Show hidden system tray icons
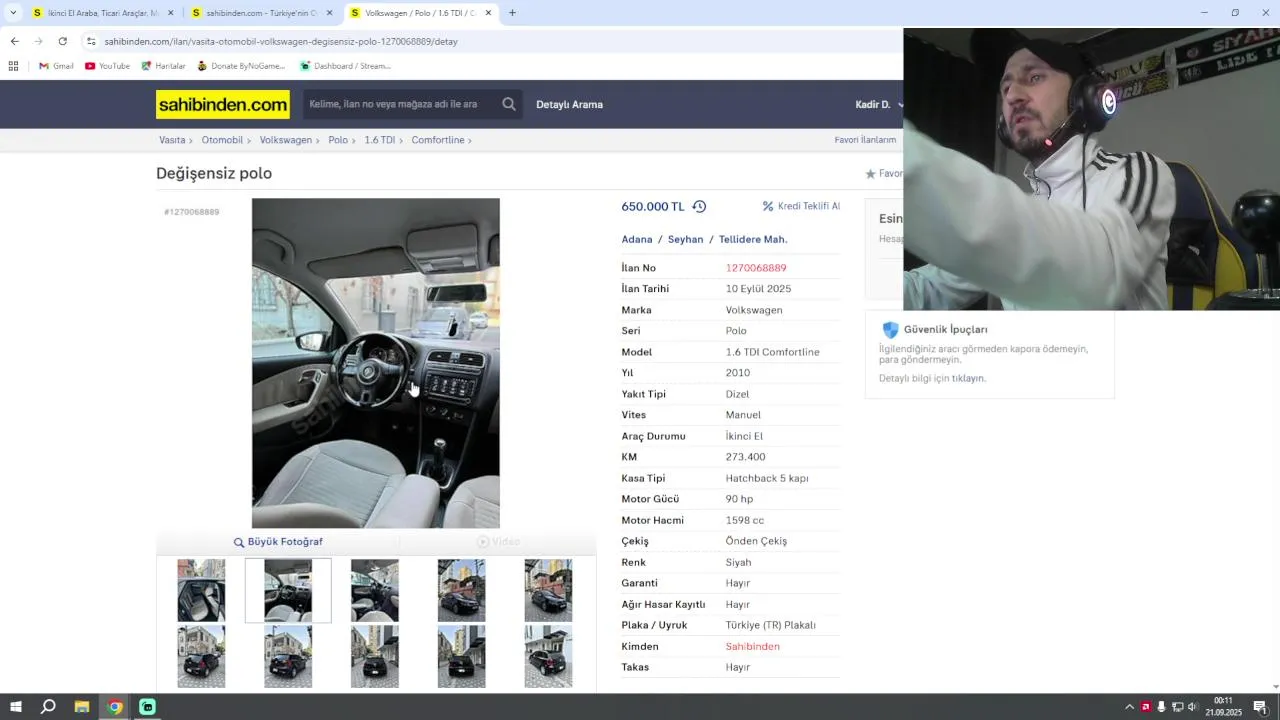 [1130, 707]
